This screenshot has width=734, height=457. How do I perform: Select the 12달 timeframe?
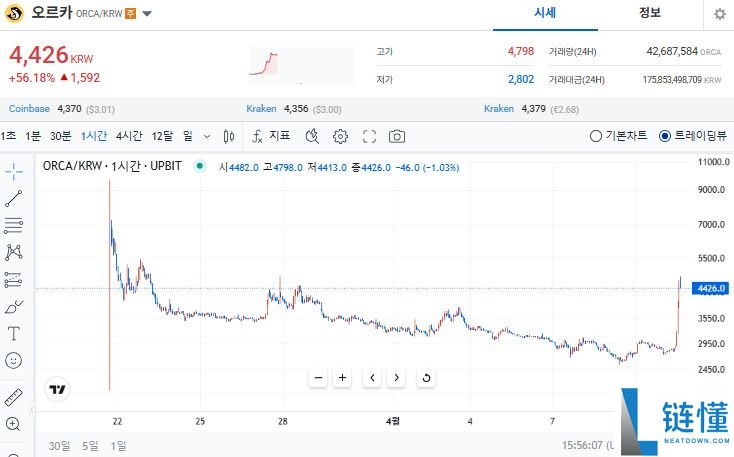162,136
